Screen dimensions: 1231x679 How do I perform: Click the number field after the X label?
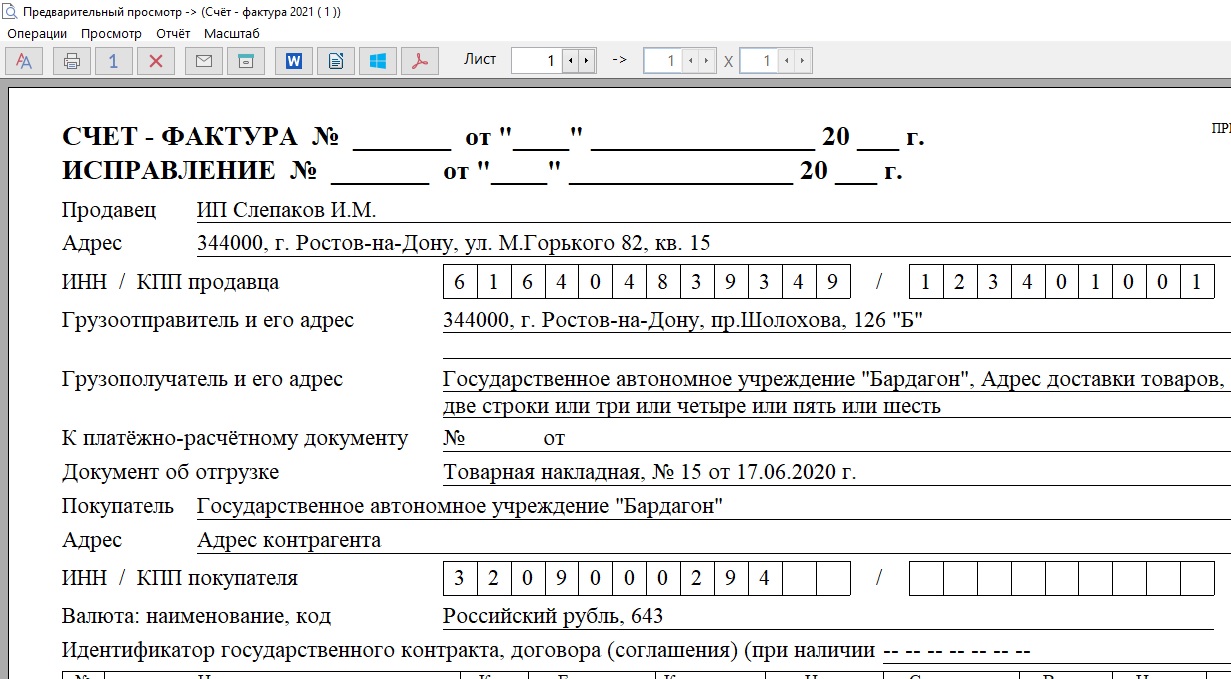758,61
